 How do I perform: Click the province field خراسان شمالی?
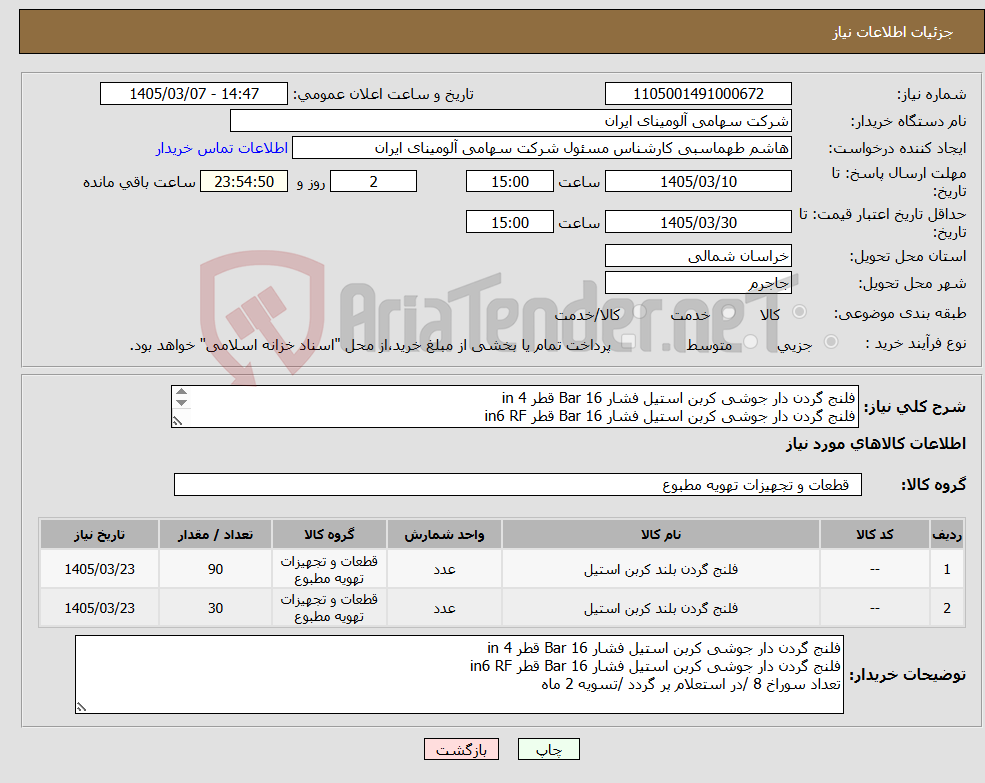pos(698,256)
